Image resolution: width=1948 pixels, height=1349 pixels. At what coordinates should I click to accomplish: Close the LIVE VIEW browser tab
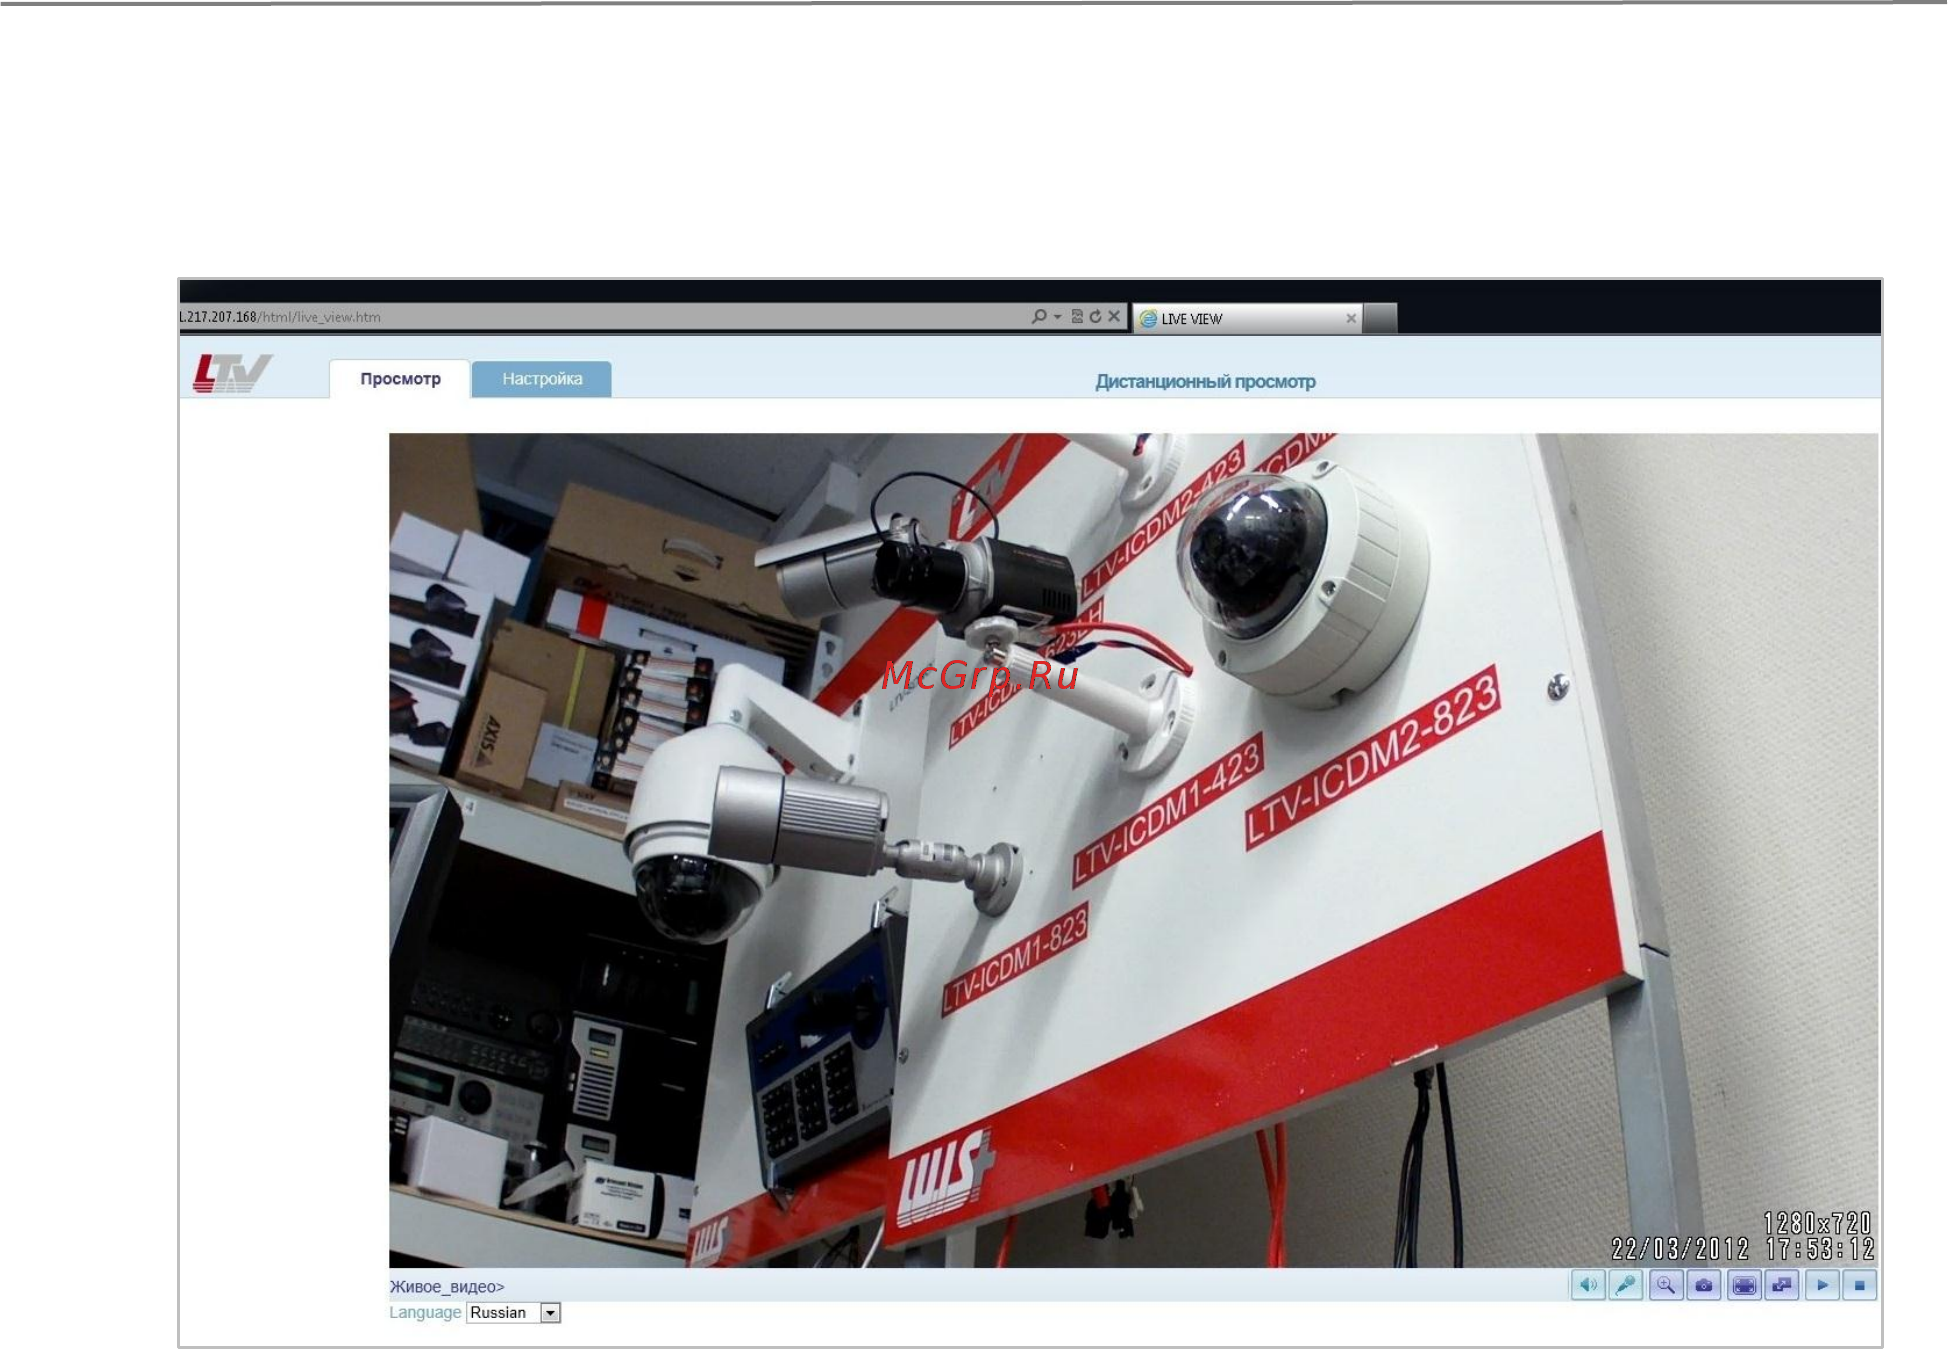pyautogui.click(x=1351, y=319)
